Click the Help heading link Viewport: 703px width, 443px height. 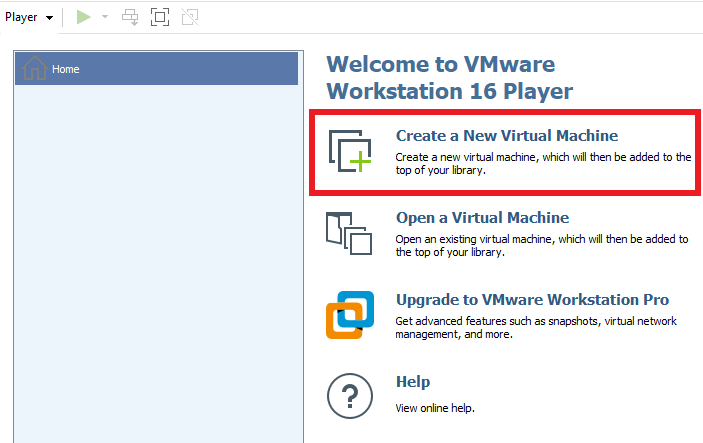413,382
